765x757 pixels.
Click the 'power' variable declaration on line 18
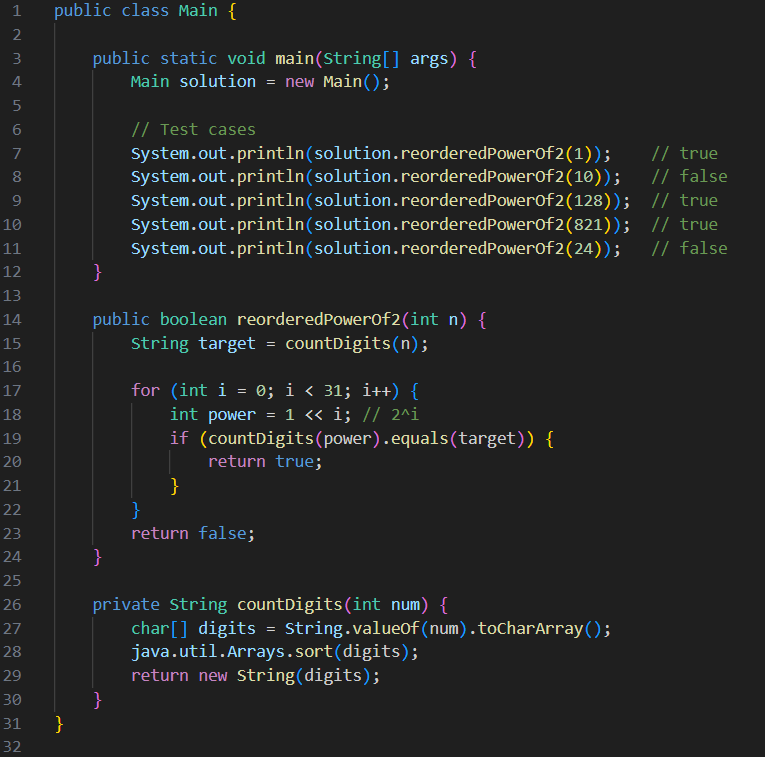[232, 415]
